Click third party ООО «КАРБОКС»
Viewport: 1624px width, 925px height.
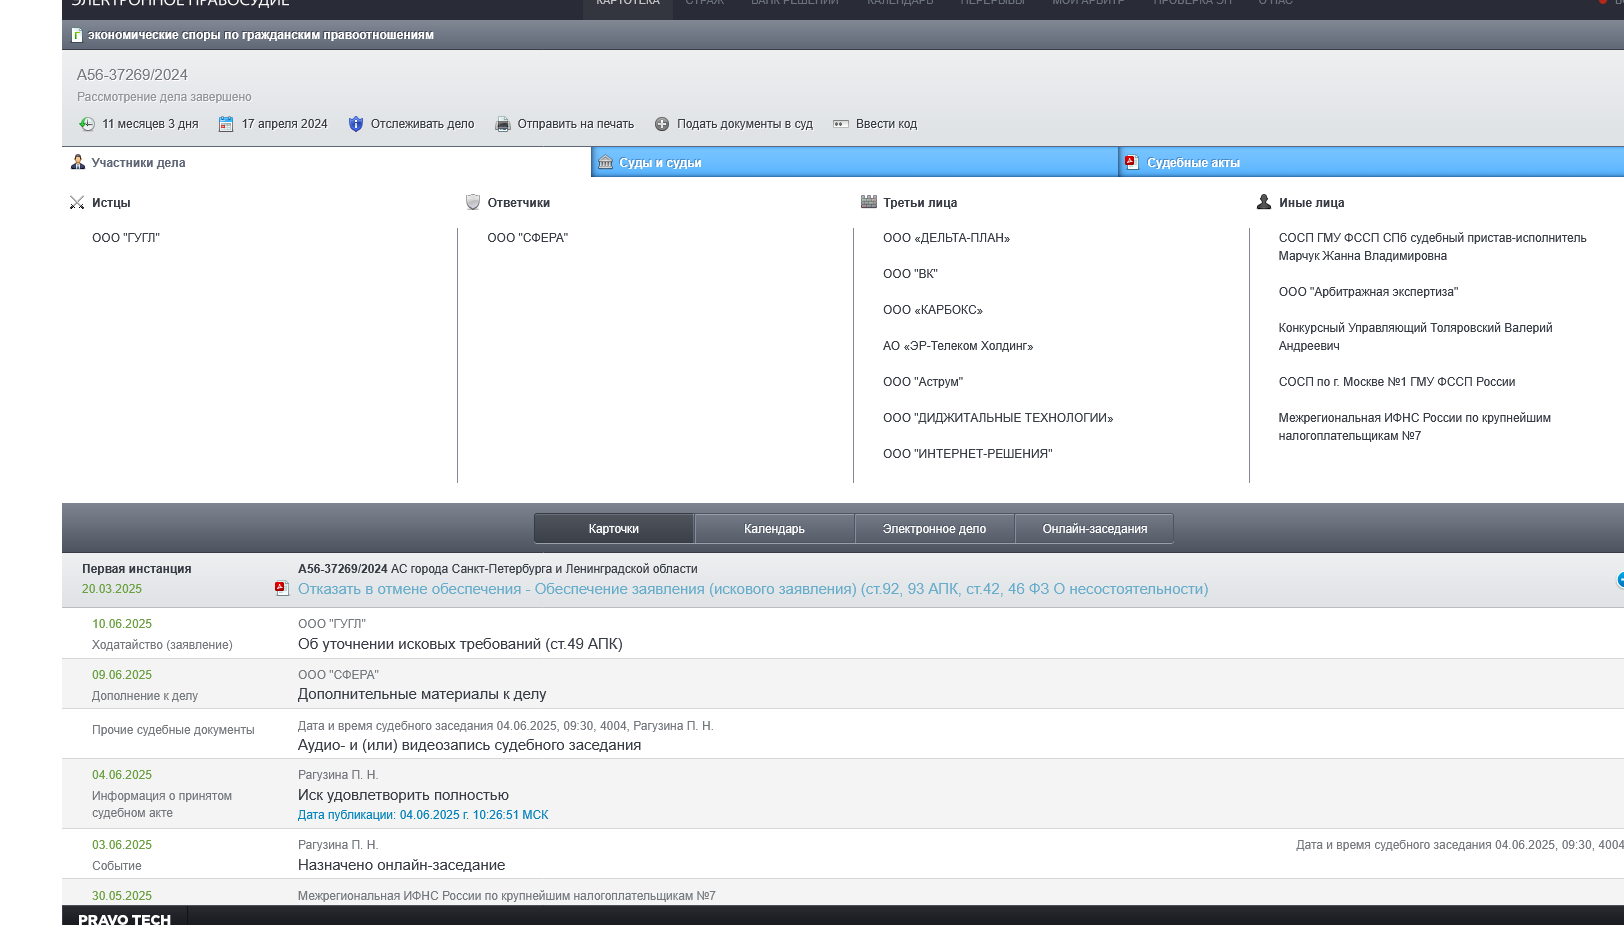[933, 310]
